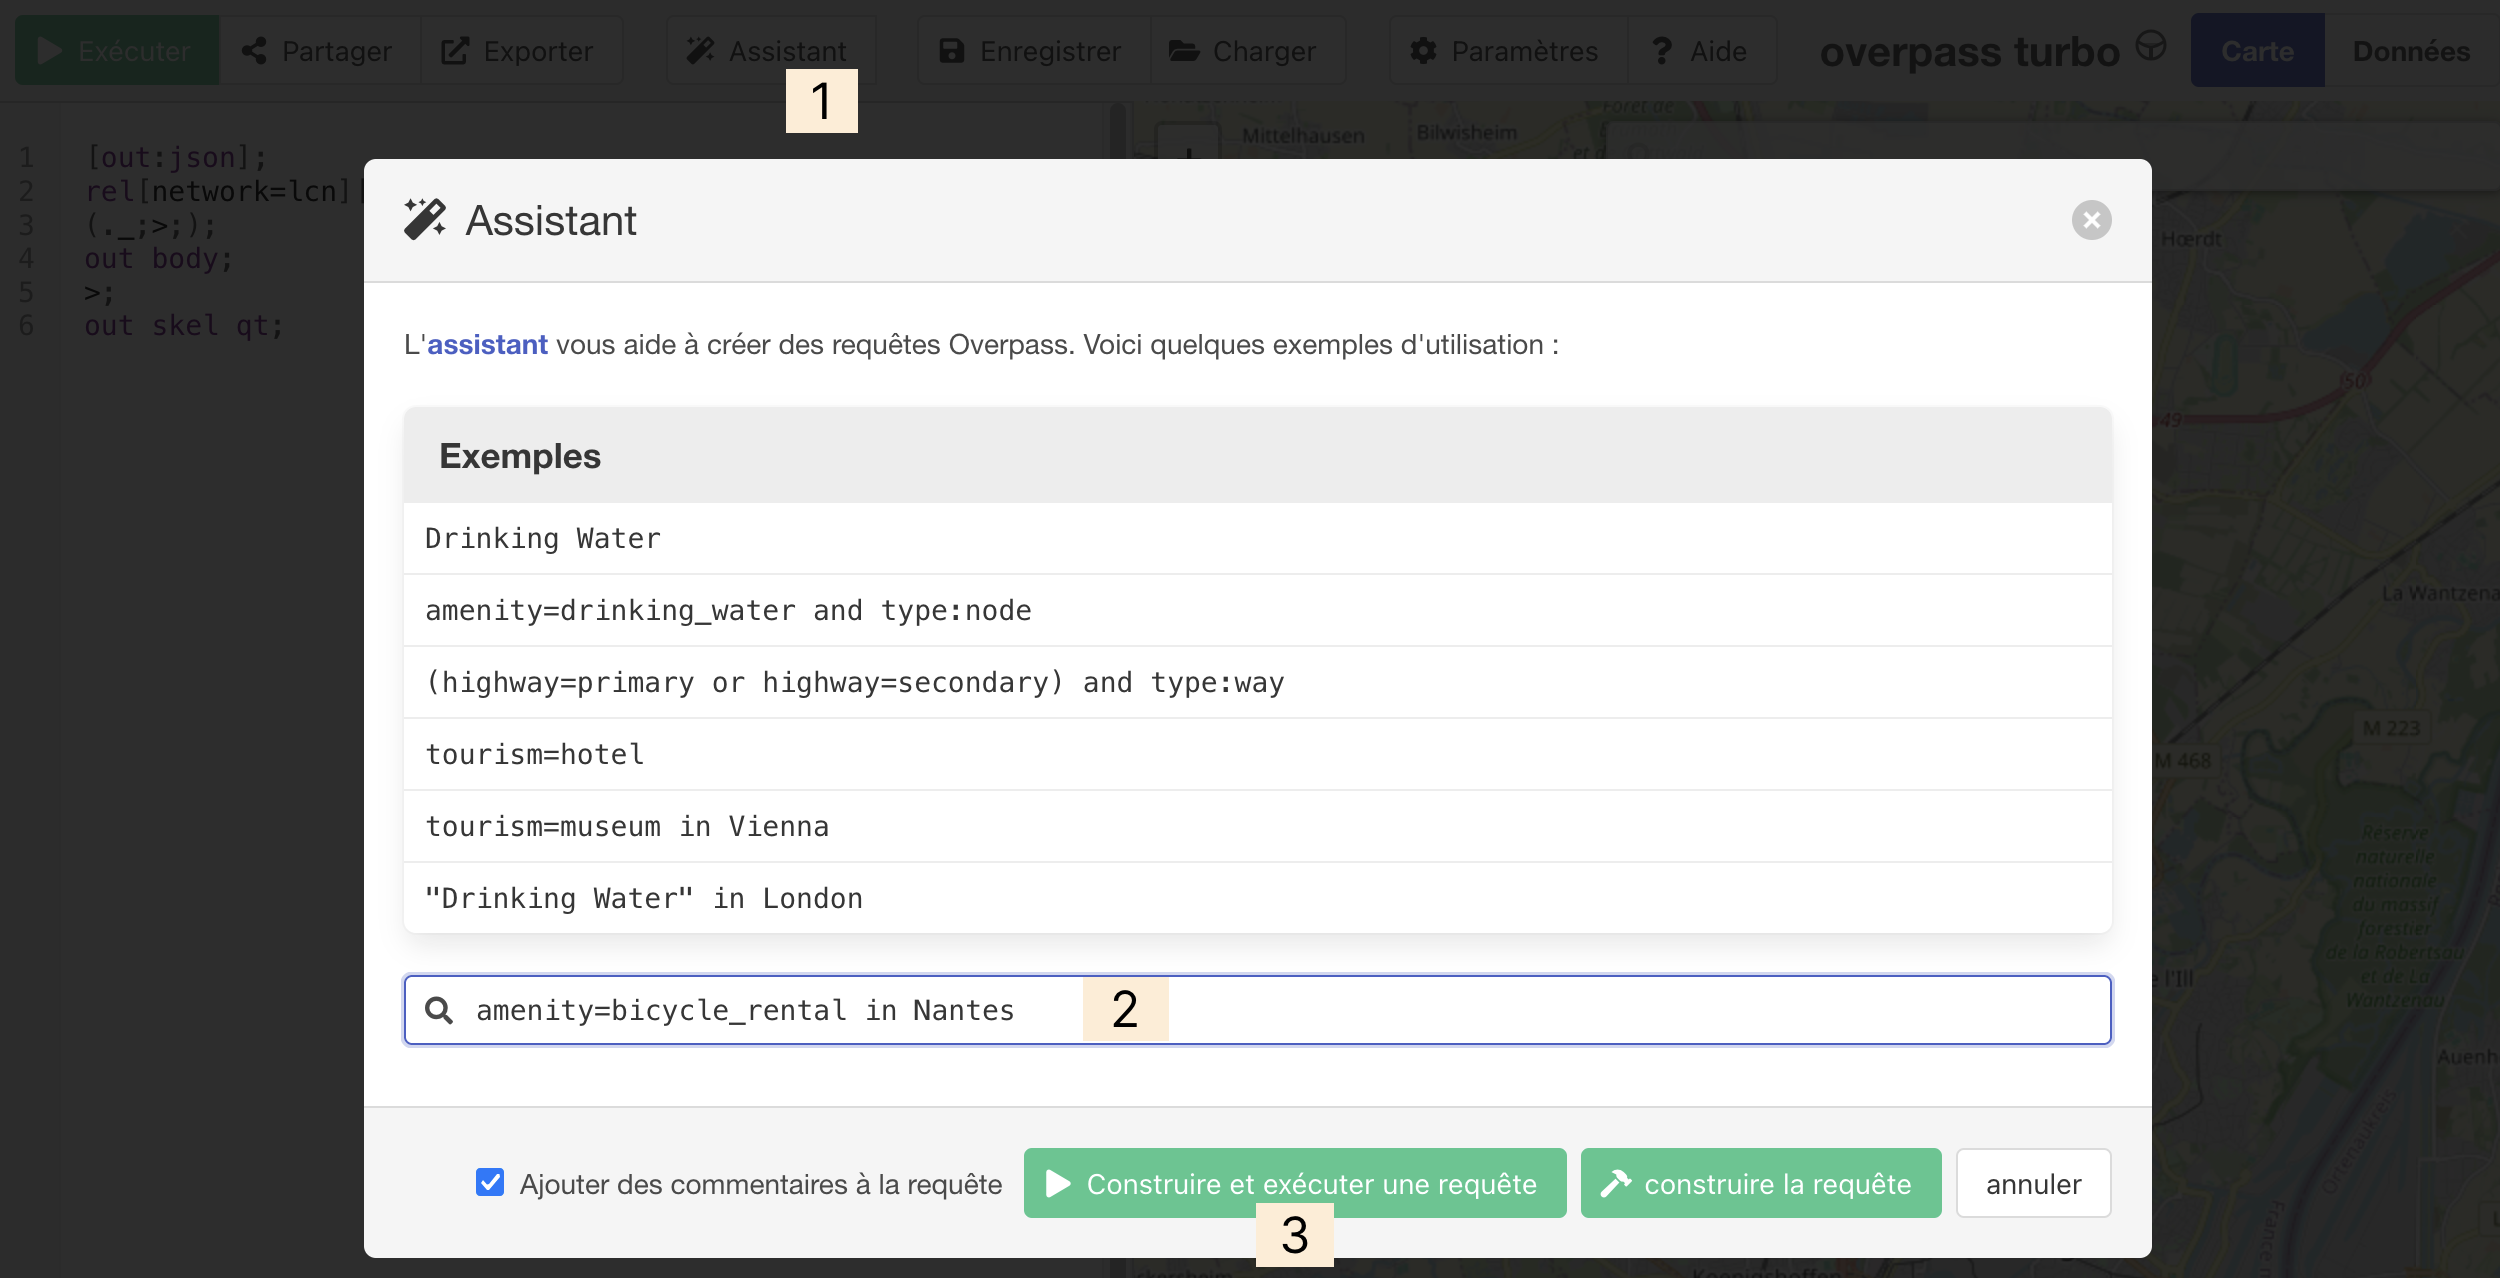Close the Assistant dialog with X
The image size is (2500, 1278).
[x=2091, y=220]
